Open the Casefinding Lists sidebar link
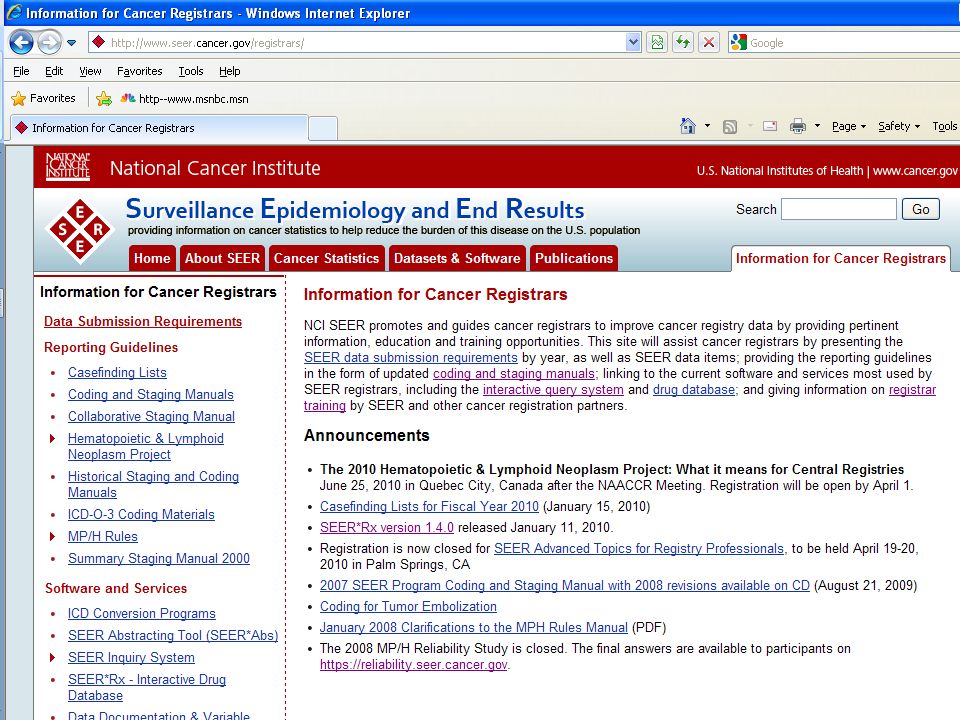The height and width of the screenshot is (720, 960). pos(117,372)
